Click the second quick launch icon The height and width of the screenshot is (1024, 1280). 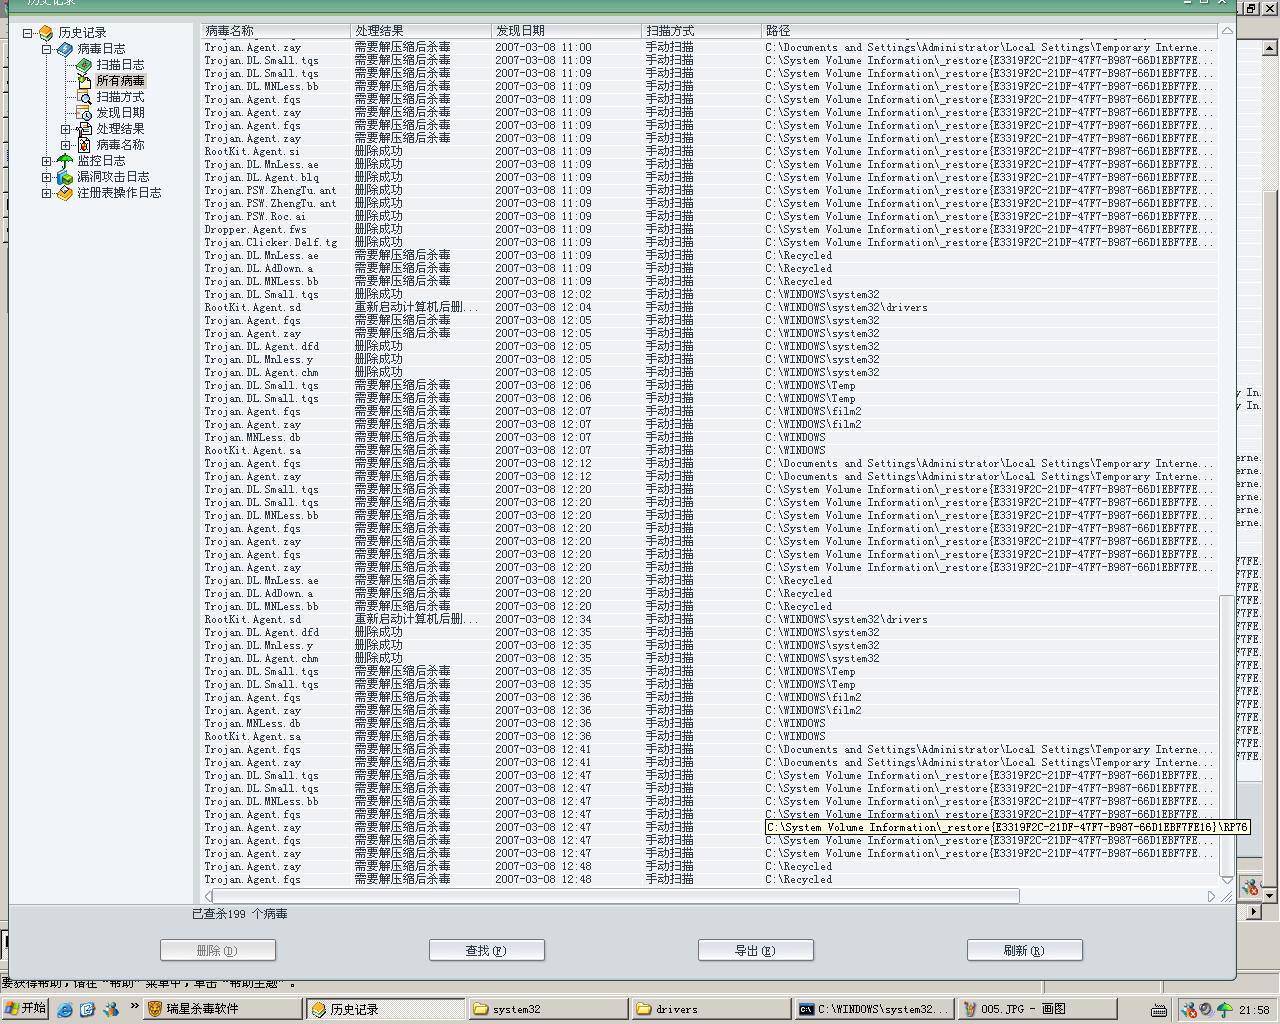[87, 1010]
